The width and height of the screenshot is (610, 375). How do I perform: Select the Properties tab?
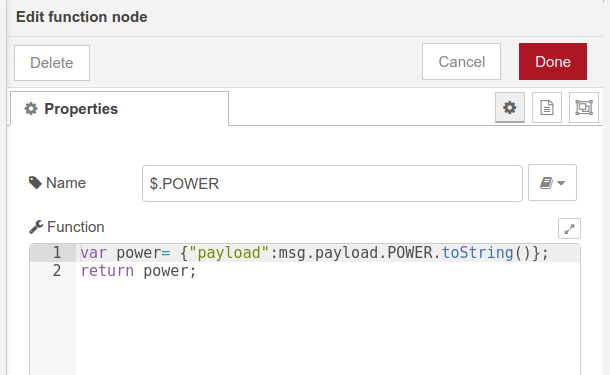click(x=119, y=109)
